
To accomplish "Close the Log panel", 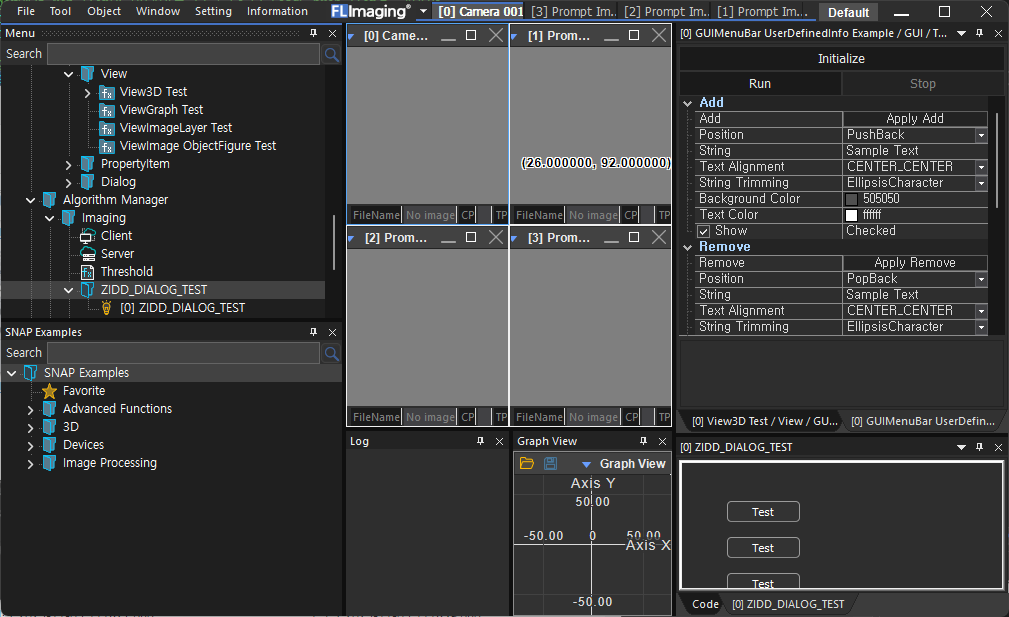I will 499,441.
